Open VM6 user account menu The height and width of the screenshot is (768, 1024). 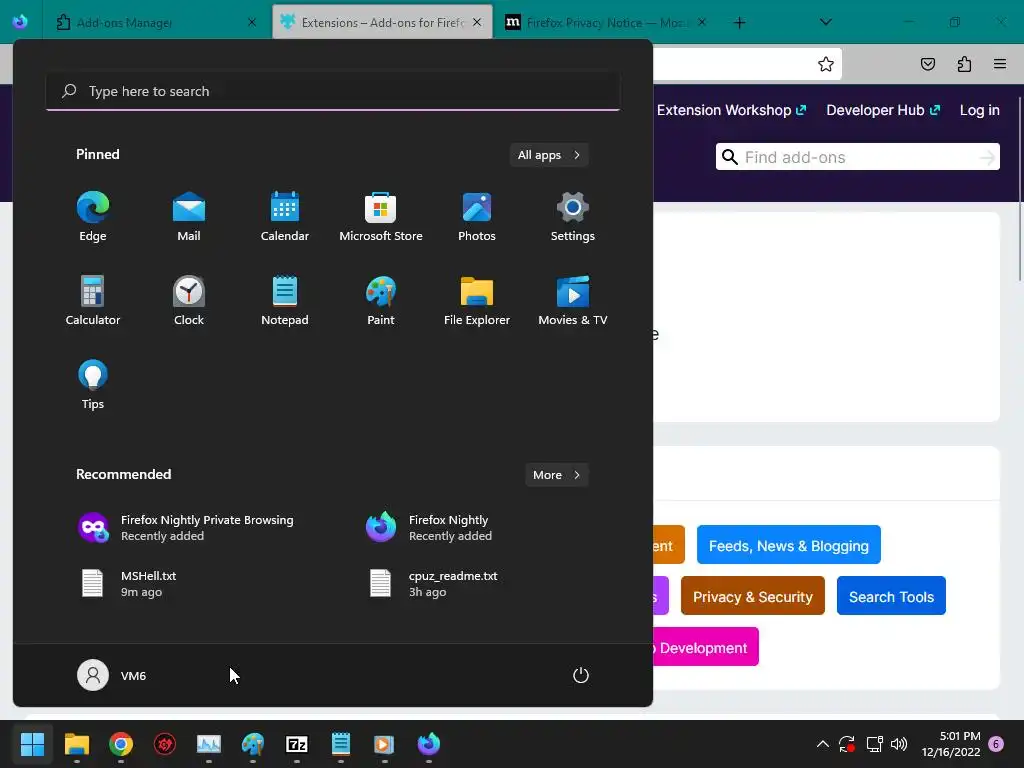click(112, 675)
